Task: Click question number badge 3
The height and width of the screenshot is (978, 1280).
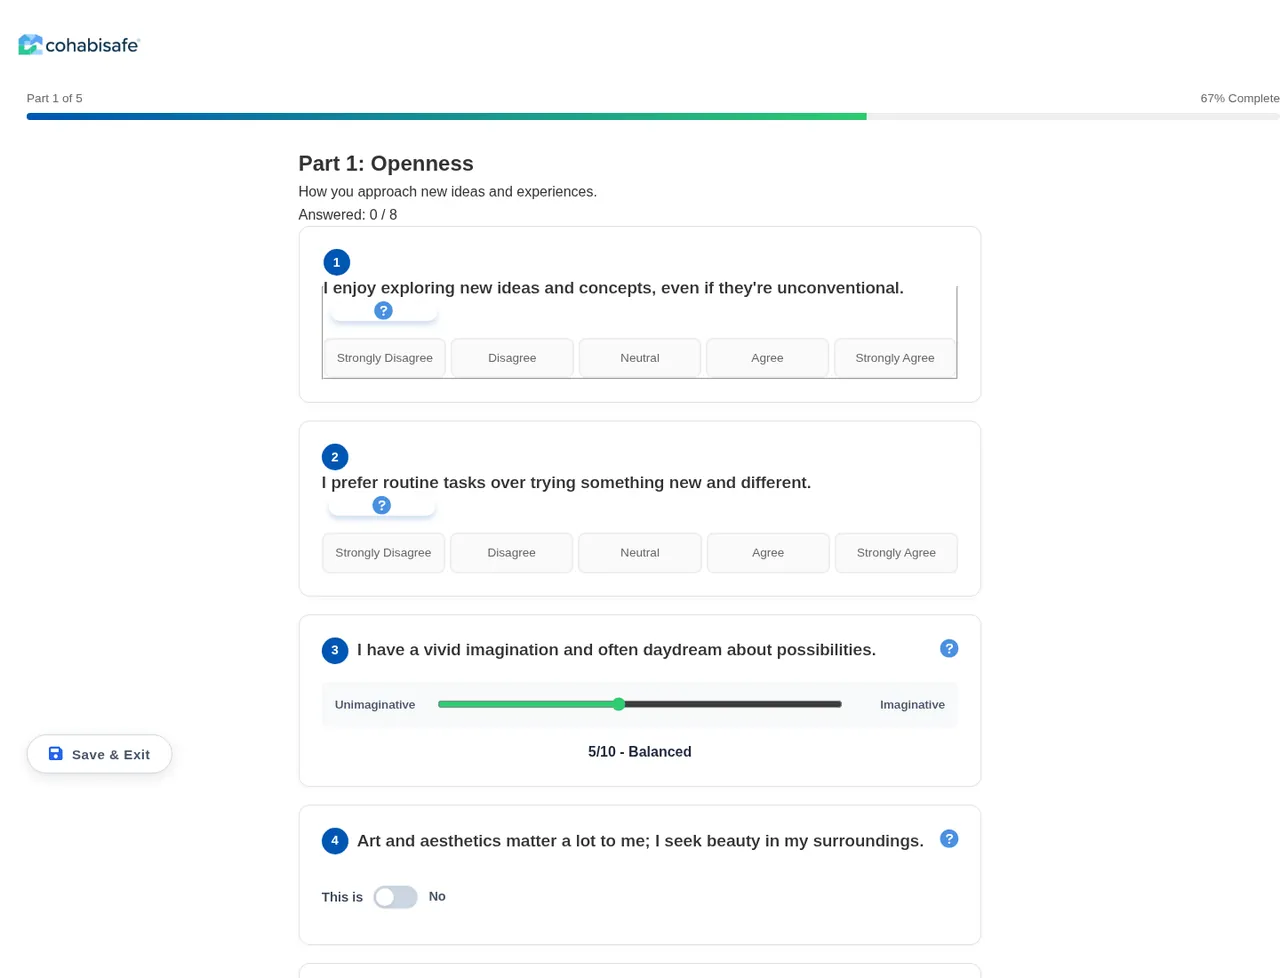Action: [x=335, y=650]
